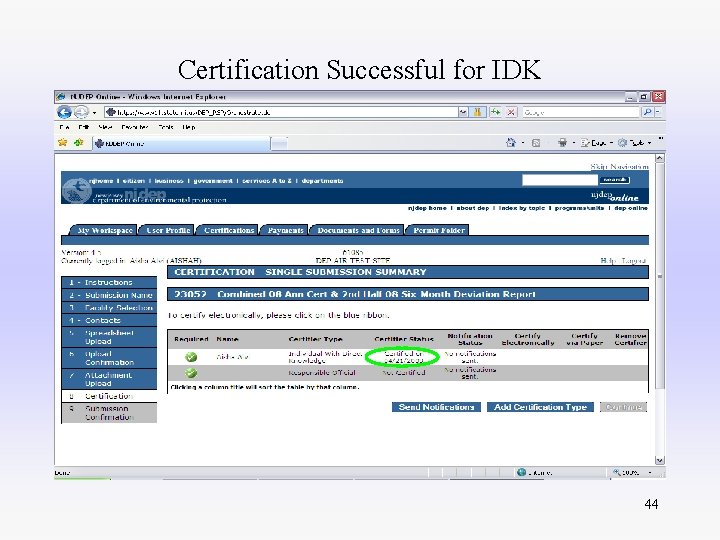Go to step 5 Spreadsheet Upload
Screen dimensions: 720x540
[109, 337]
